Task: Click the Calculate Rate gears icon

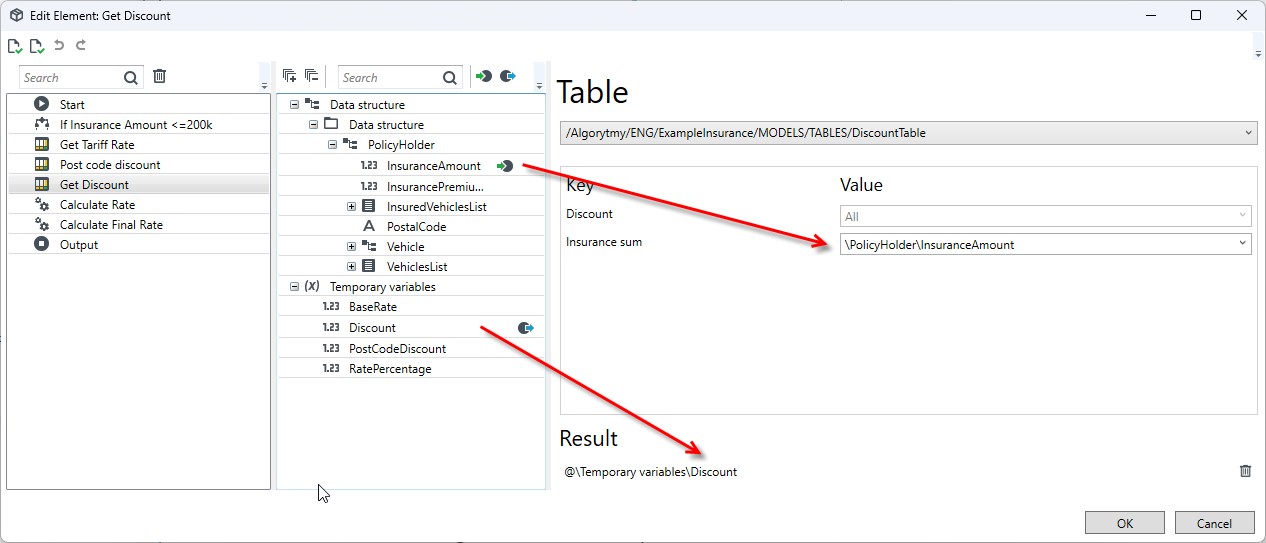Action: coord(41,204)
